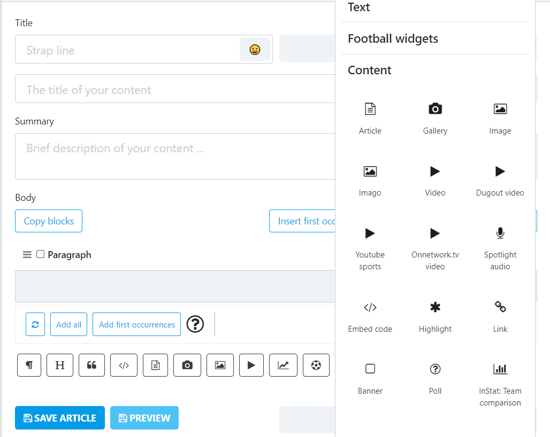Grab the Paragraph block reorder handle
The width and height of the screenshot is (550, 437).
click(x=27, y=255)
